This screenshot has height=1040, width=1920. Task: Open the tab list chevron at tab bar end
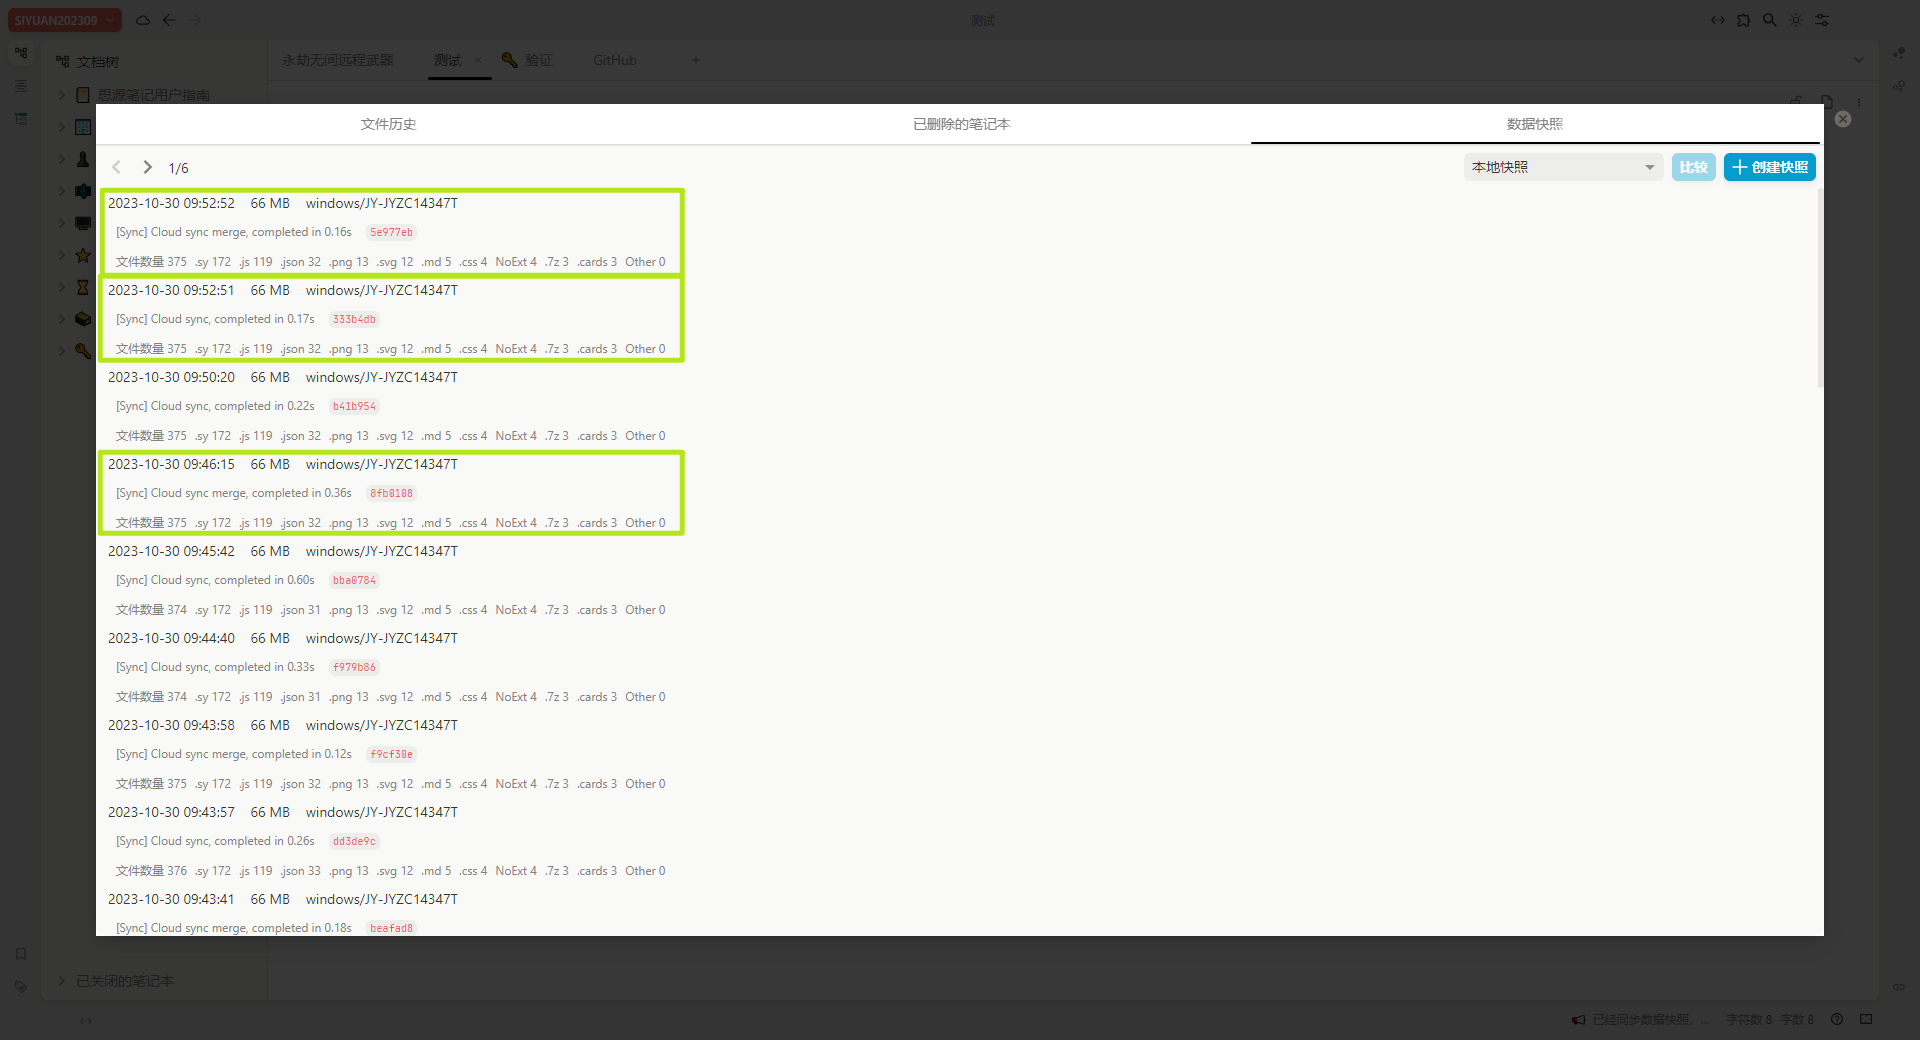click(x=1859, y=60)
